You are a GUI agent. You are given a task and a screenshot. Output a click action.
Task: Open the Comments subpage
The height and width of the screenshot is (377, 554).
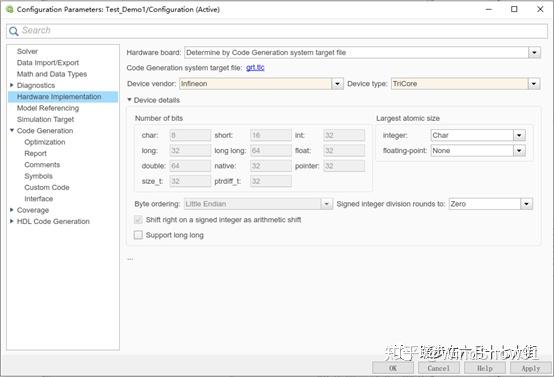coord(42,164)
